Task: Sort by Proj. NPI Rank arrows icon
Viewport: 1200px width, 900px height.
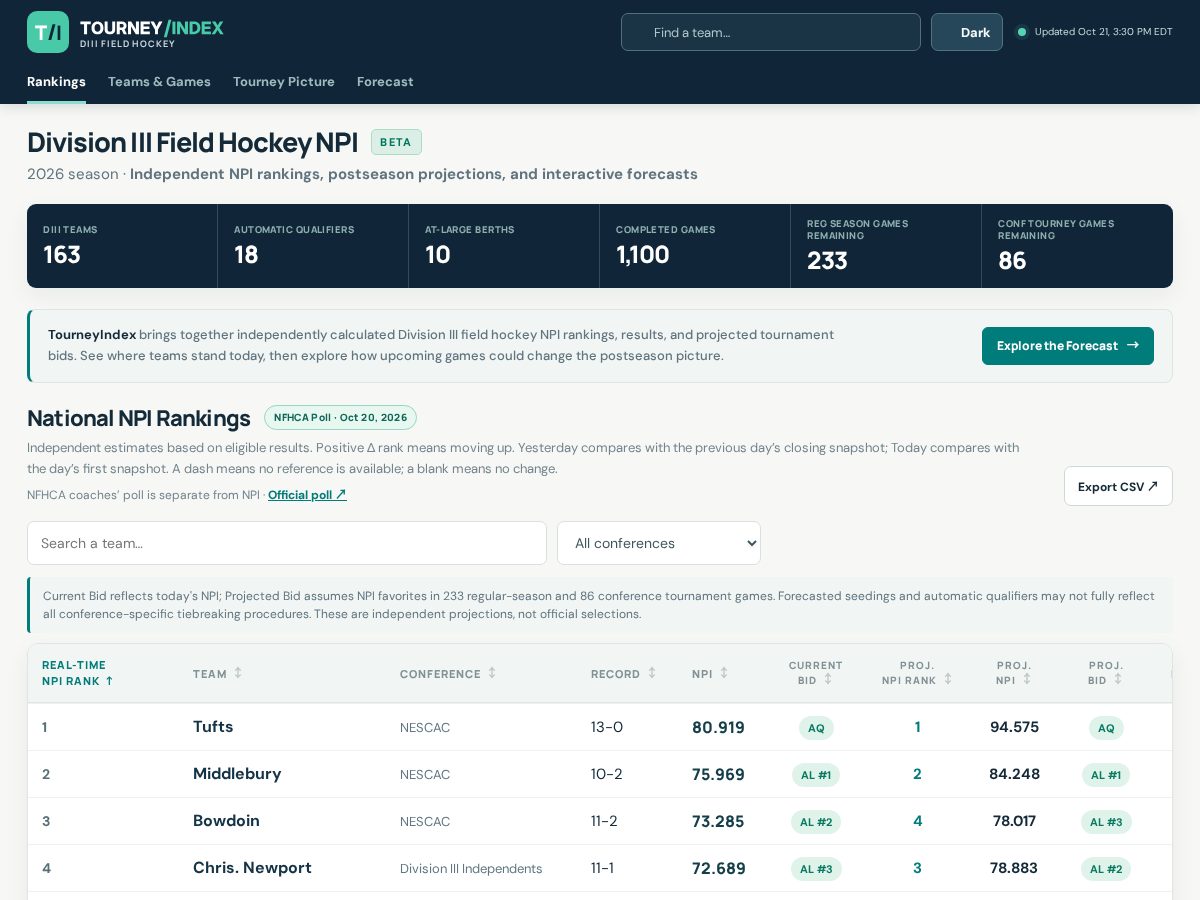Action: tap(948, 679)
